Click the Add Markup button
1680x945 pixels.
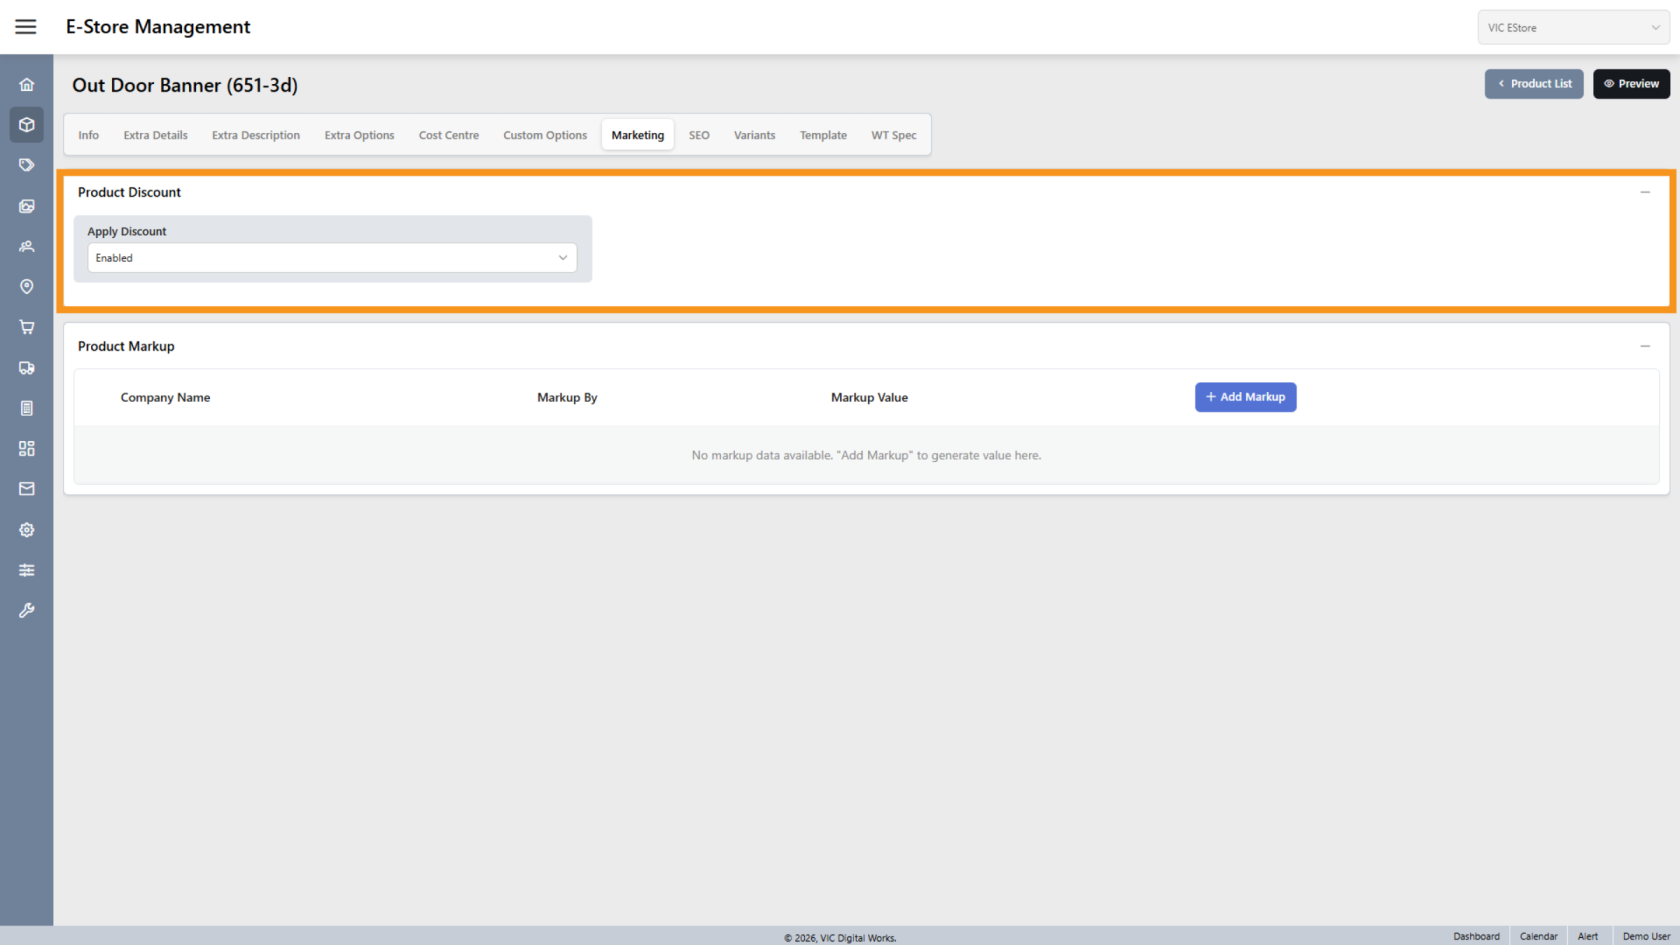1245,397
